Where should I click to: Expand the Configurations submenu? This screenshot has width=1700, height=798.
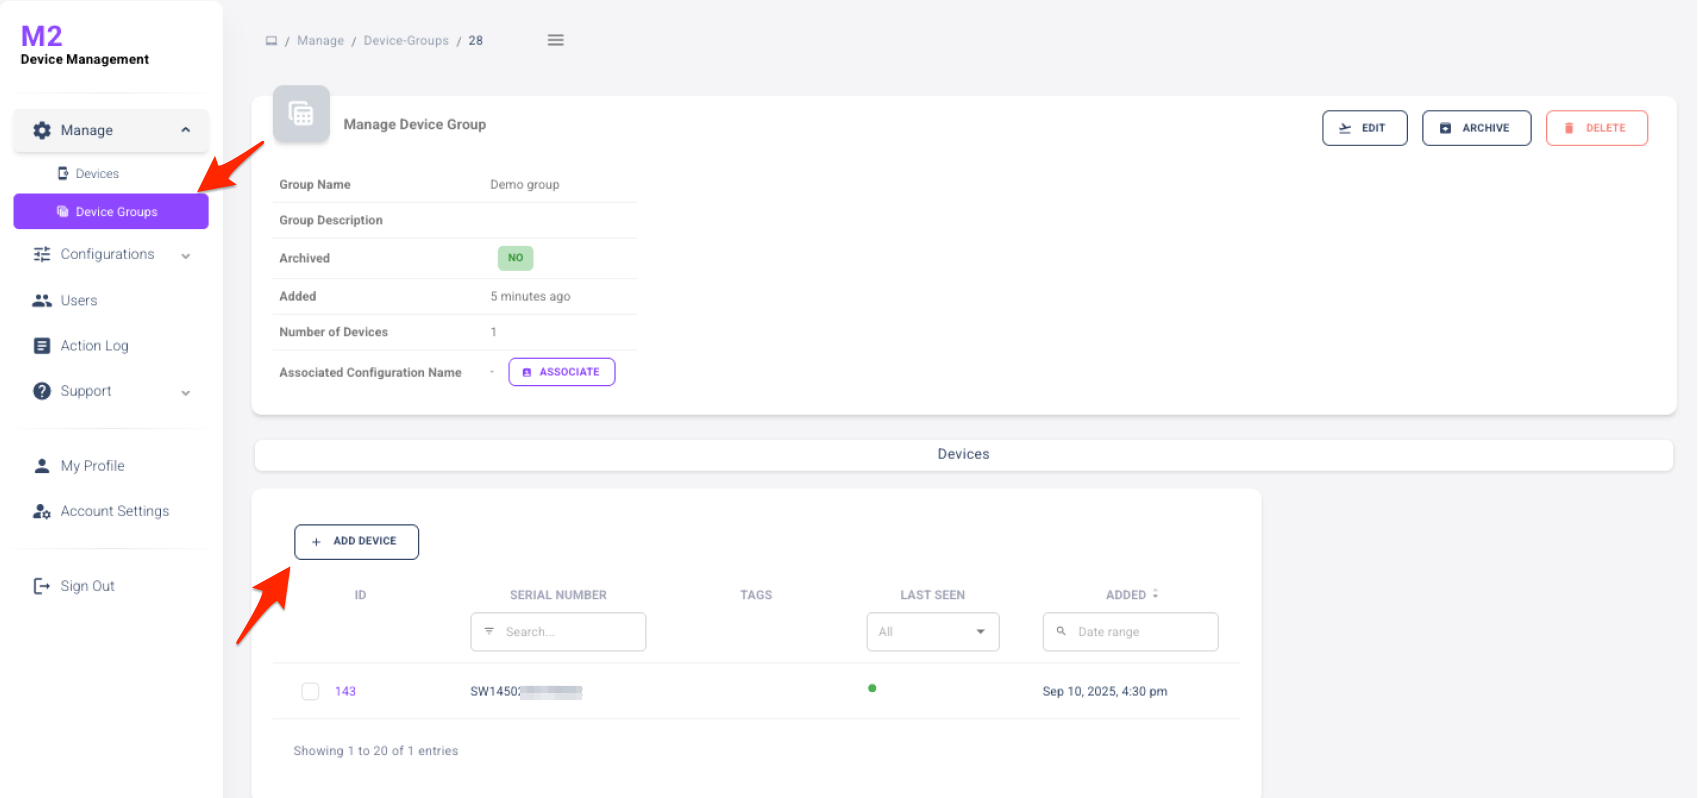pyautogui.click(x=186, y=256)
